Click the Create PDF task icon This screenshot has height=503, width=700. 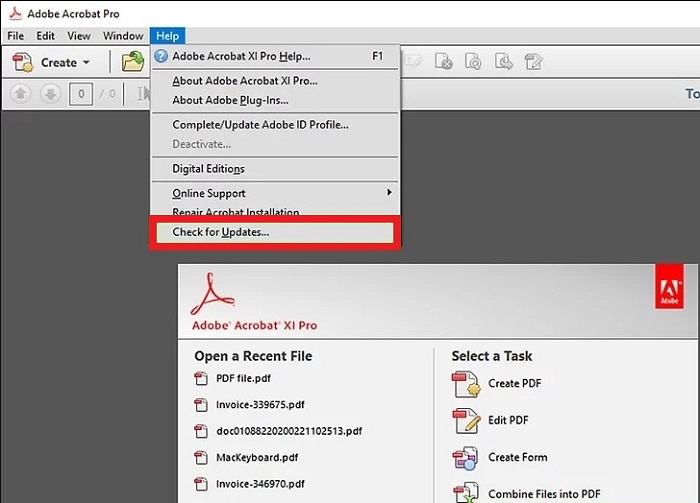(x=466, y=384)
